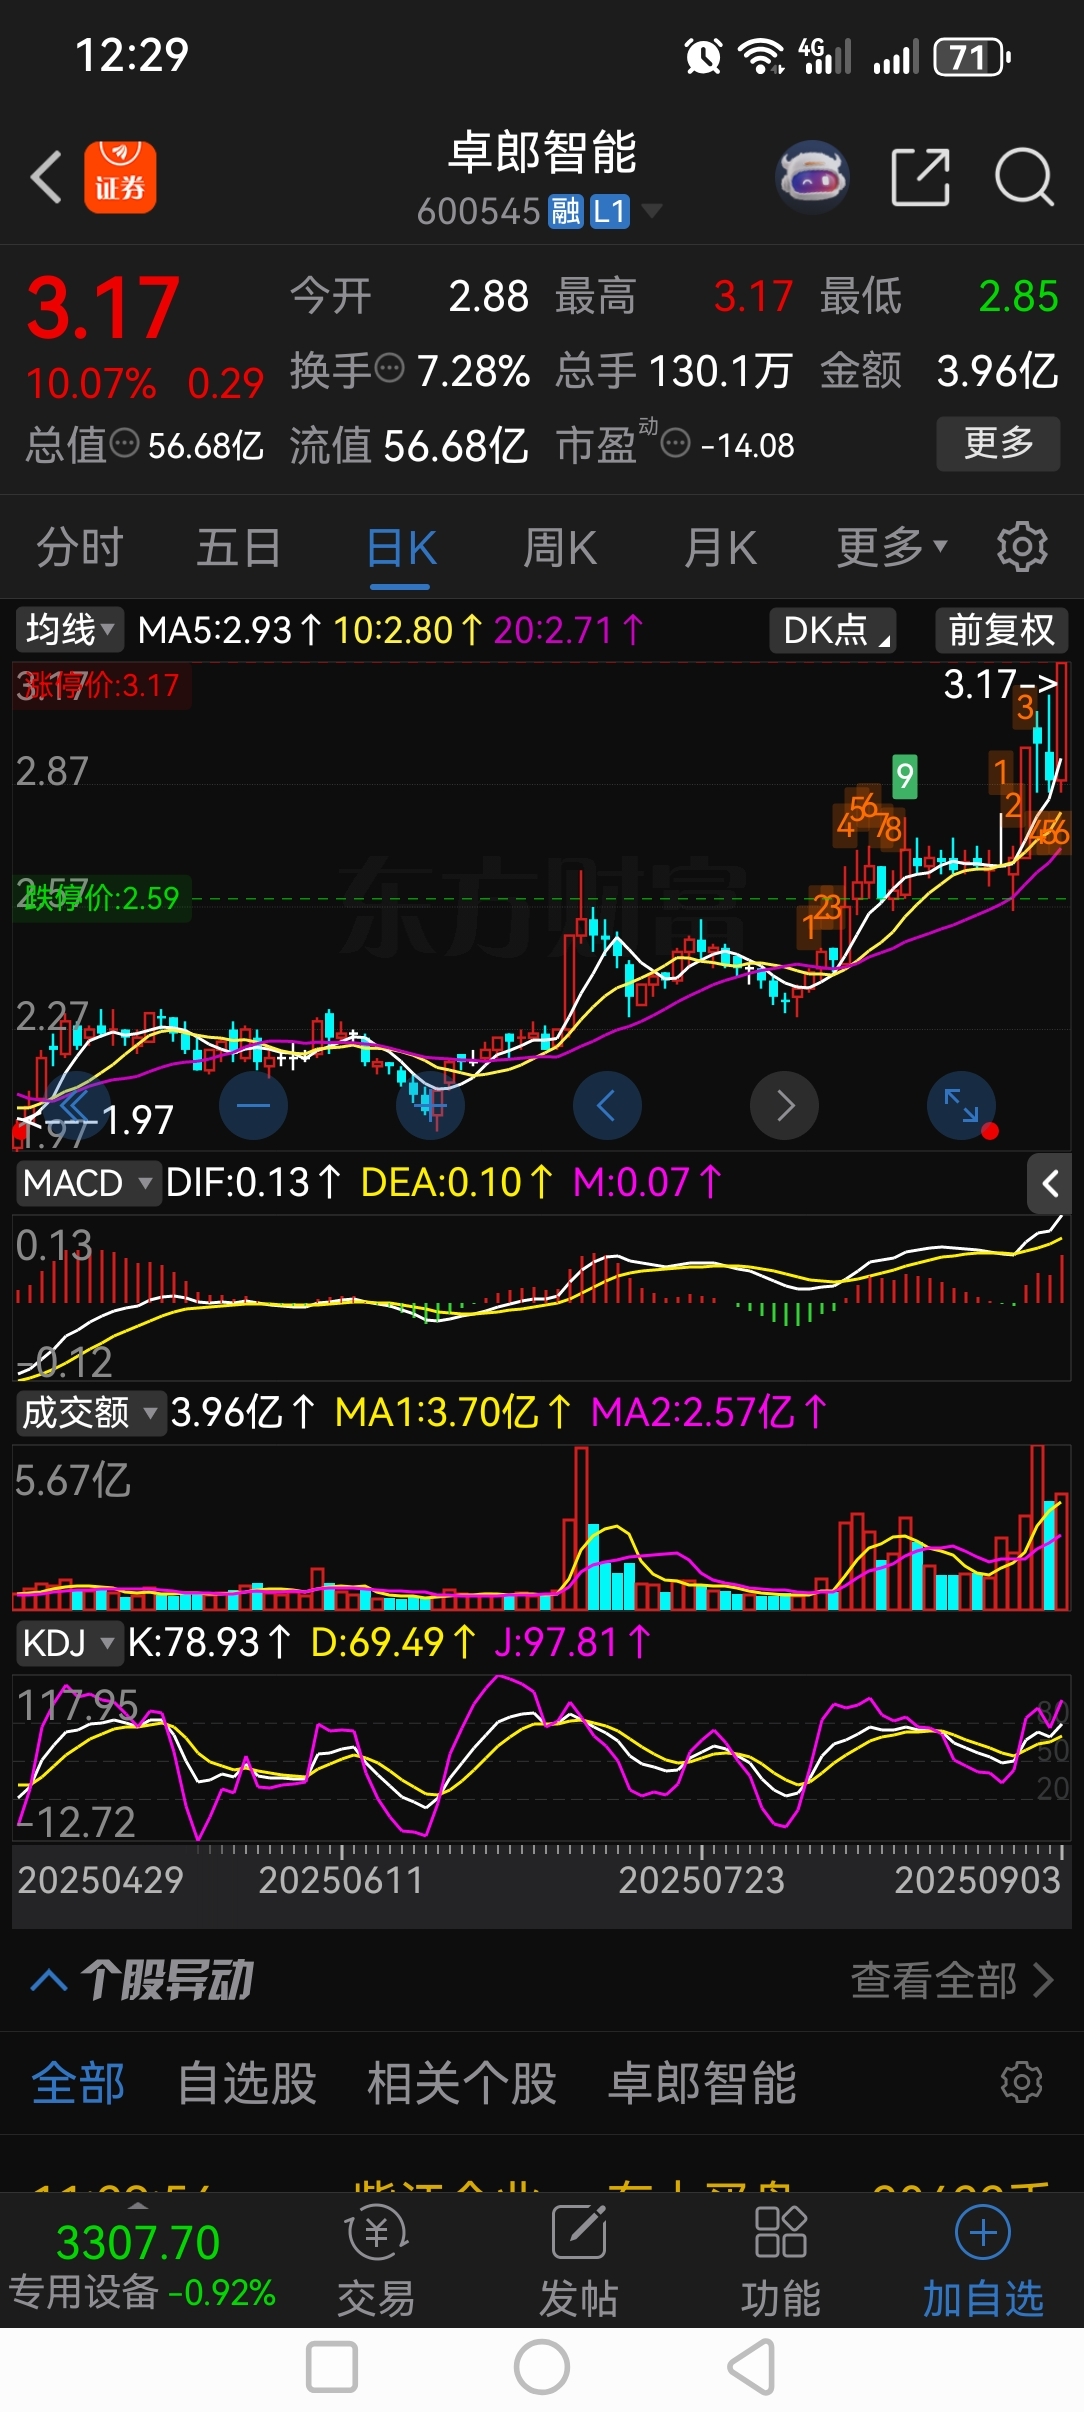This screenshot has width=1084, height=2412.
Task: Tap the L1 level badge
Action: [609, 211]
